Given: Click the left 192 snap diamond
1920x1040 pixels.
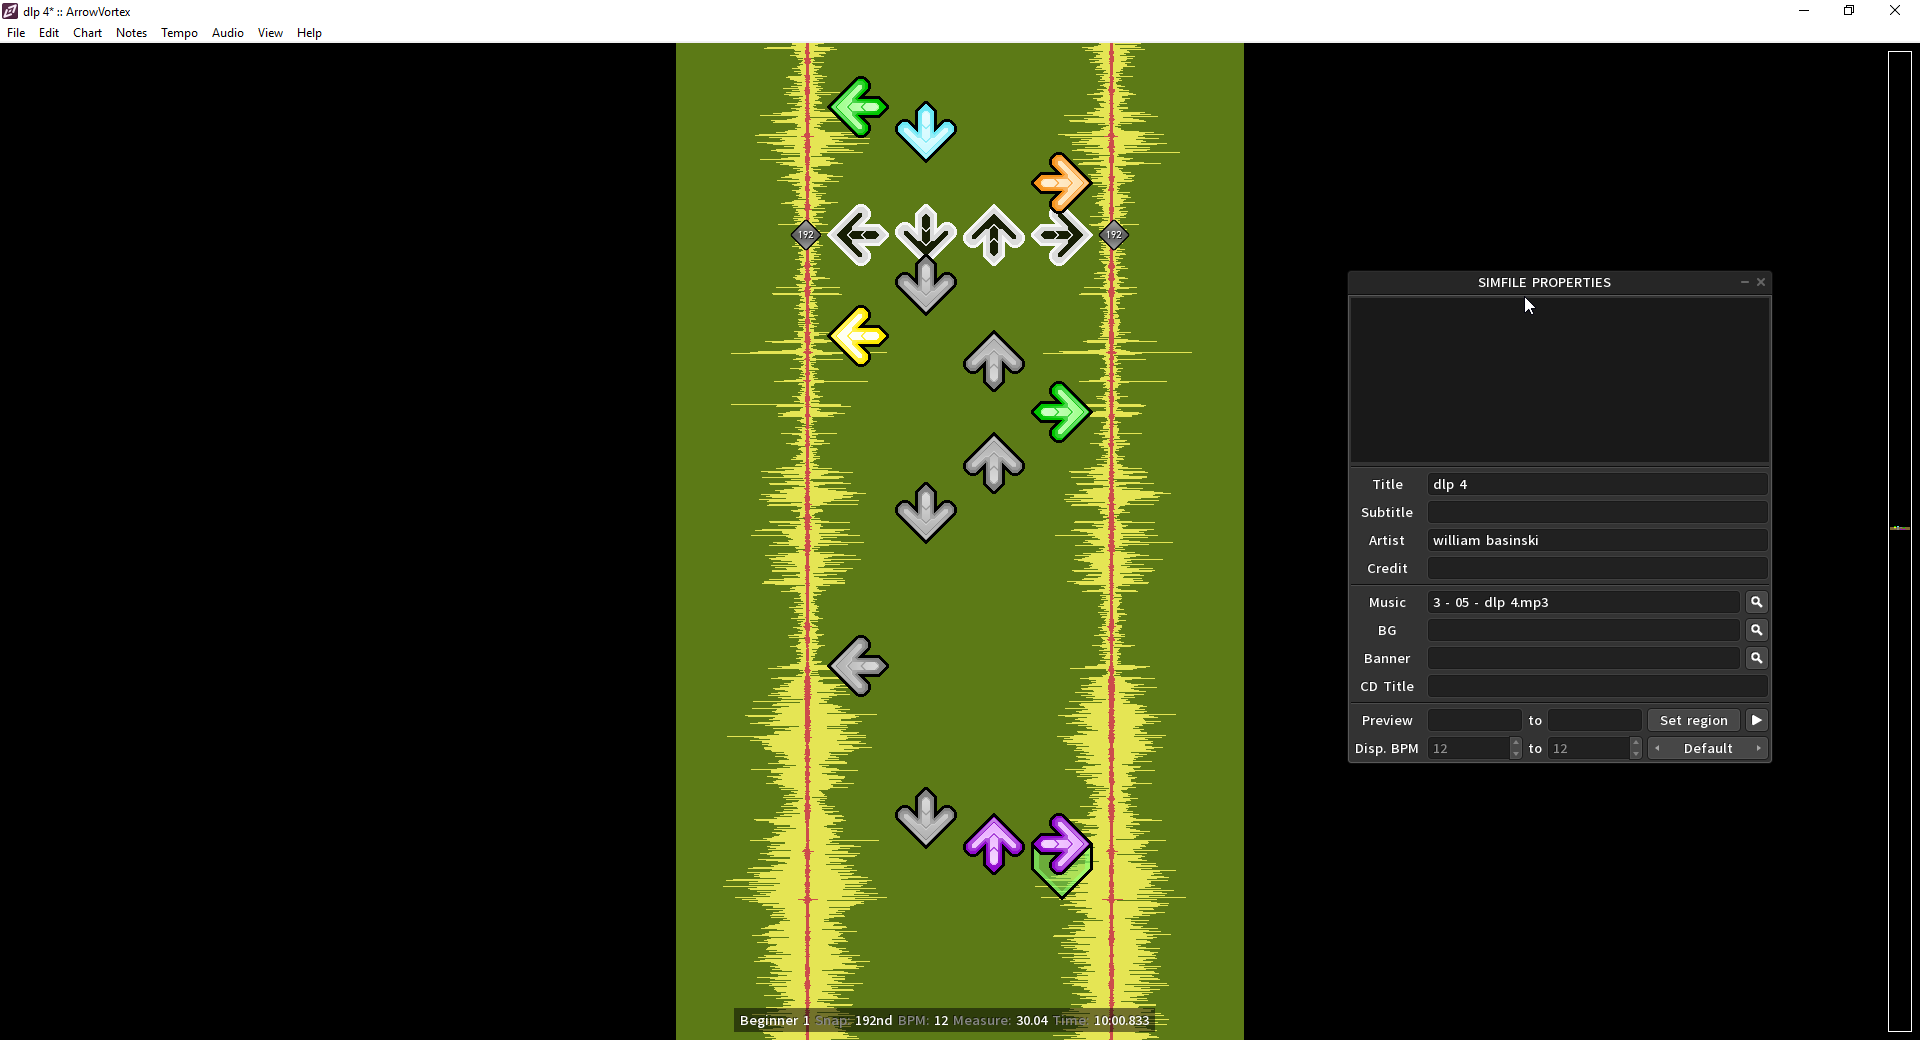Looking at the screenshot, I should [806, 235].
